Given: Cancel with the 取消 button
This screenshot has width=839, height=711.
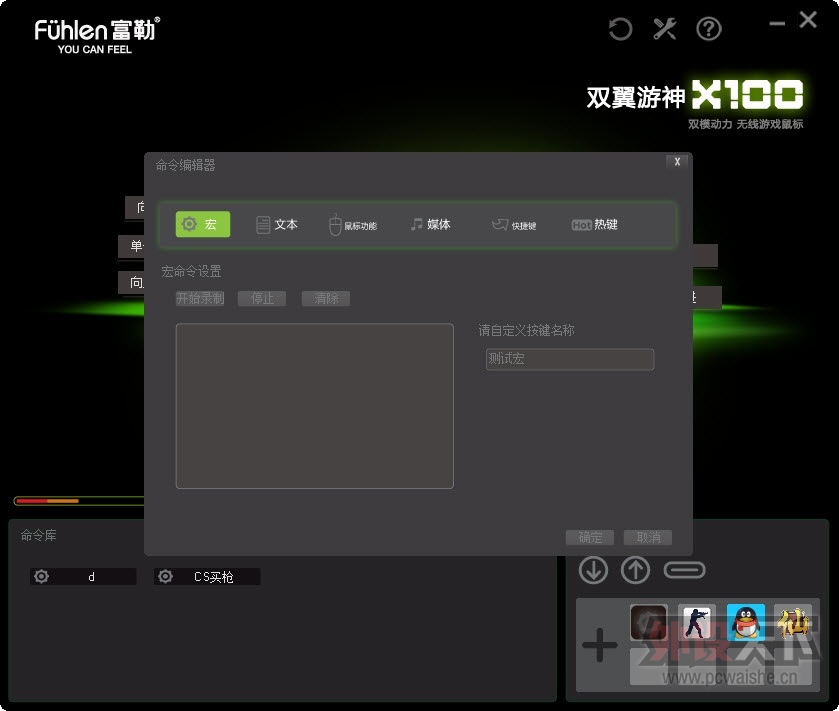Looking at the screenshot, I should (648, 537).
